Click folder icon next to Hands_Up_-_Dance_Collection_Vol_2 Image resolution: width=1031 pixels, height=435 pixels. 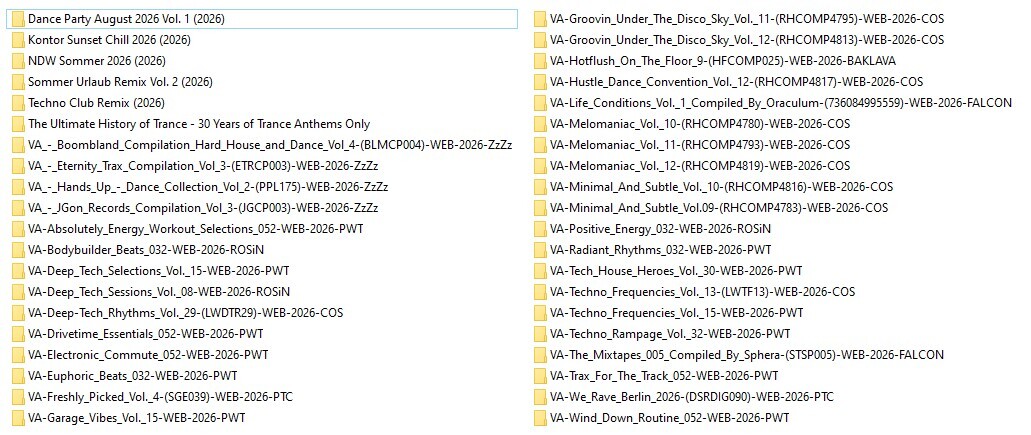tap(18, 187)
